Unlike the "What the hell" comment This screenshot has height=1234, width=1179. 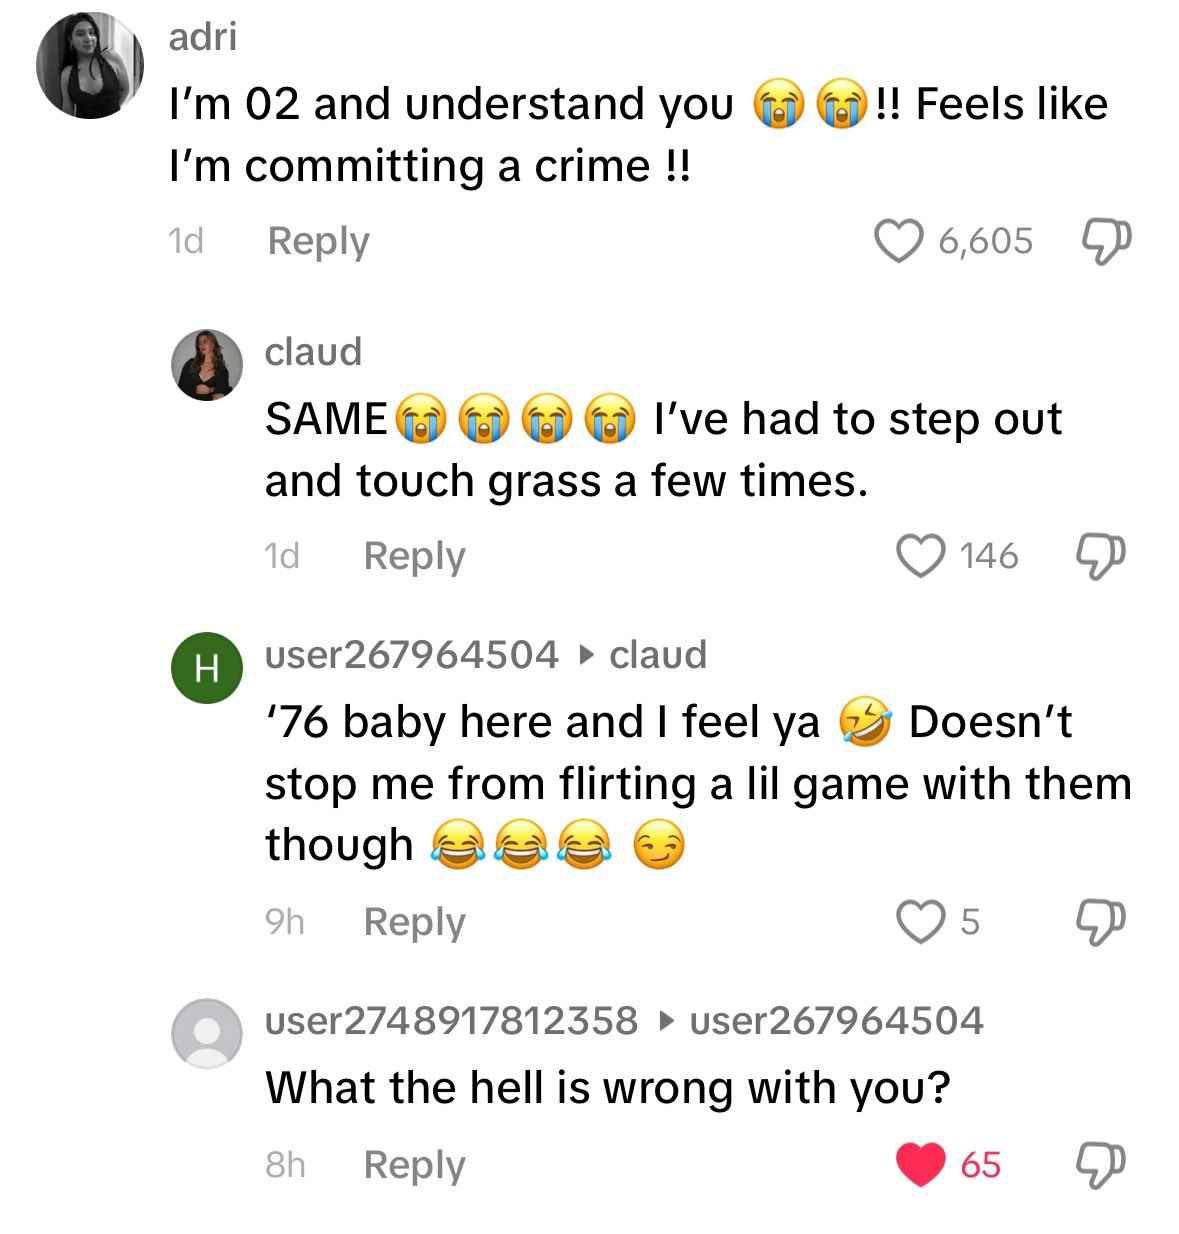click(x=920, y=1164)
